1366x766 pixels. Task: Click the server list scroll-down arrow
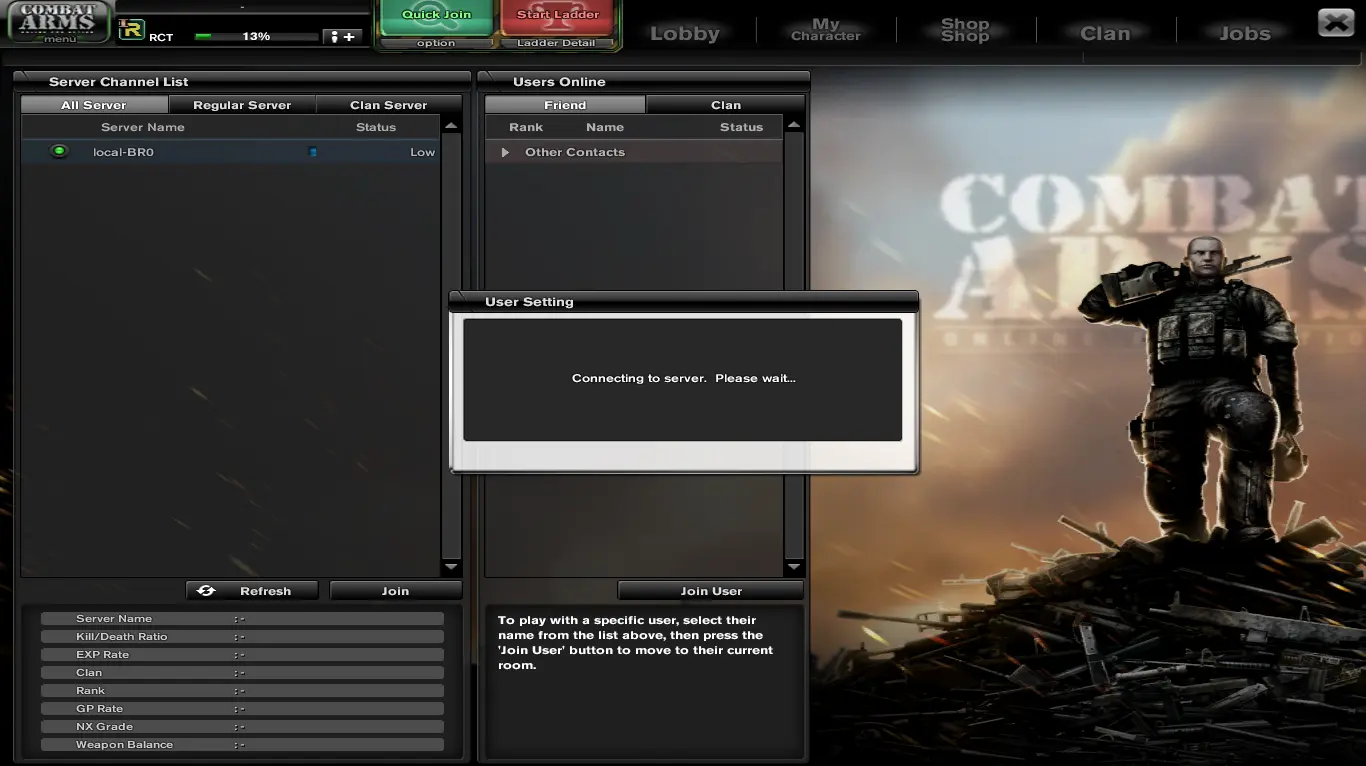coord(451,567)
